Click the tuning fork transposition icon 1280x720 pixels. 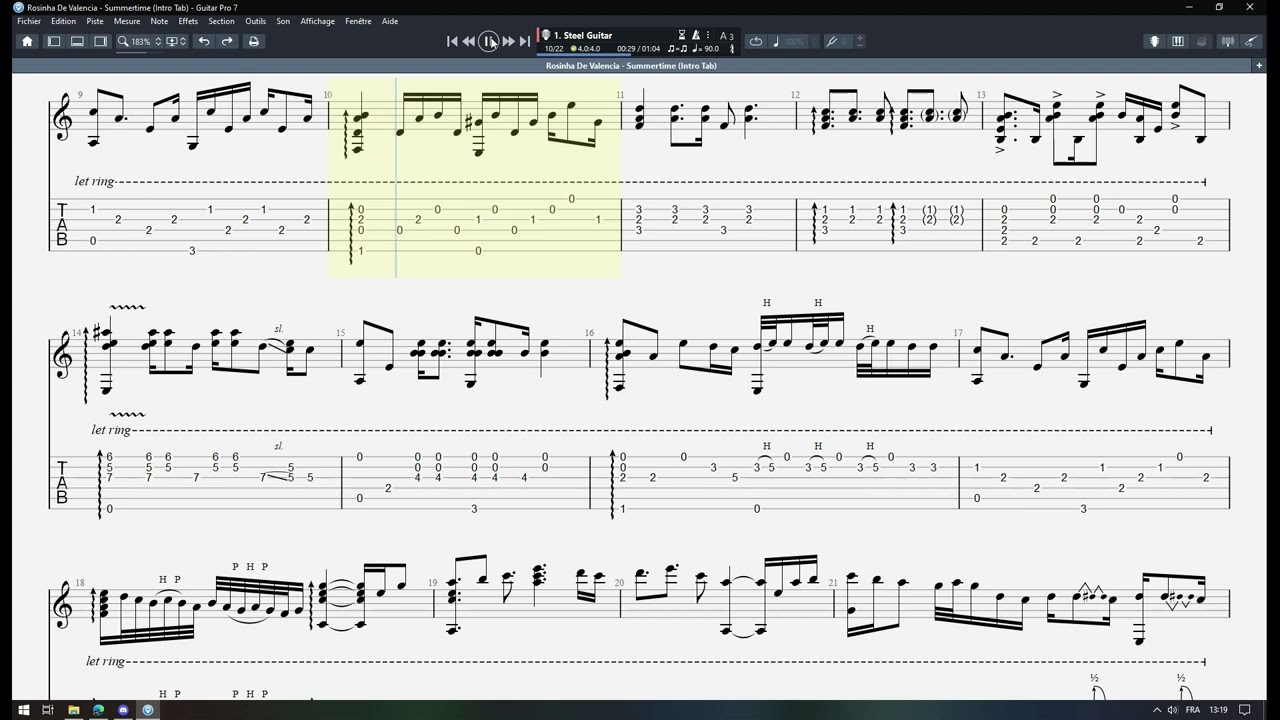coord(831,41)
